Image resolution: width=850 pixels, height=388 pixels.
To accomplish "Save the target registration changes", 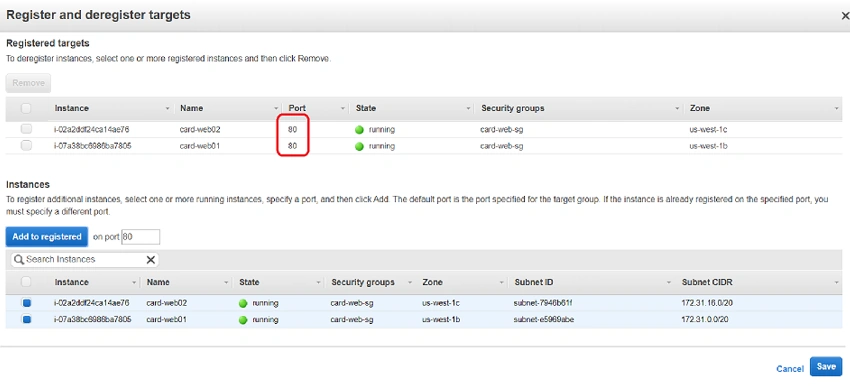I will point(826,367).
